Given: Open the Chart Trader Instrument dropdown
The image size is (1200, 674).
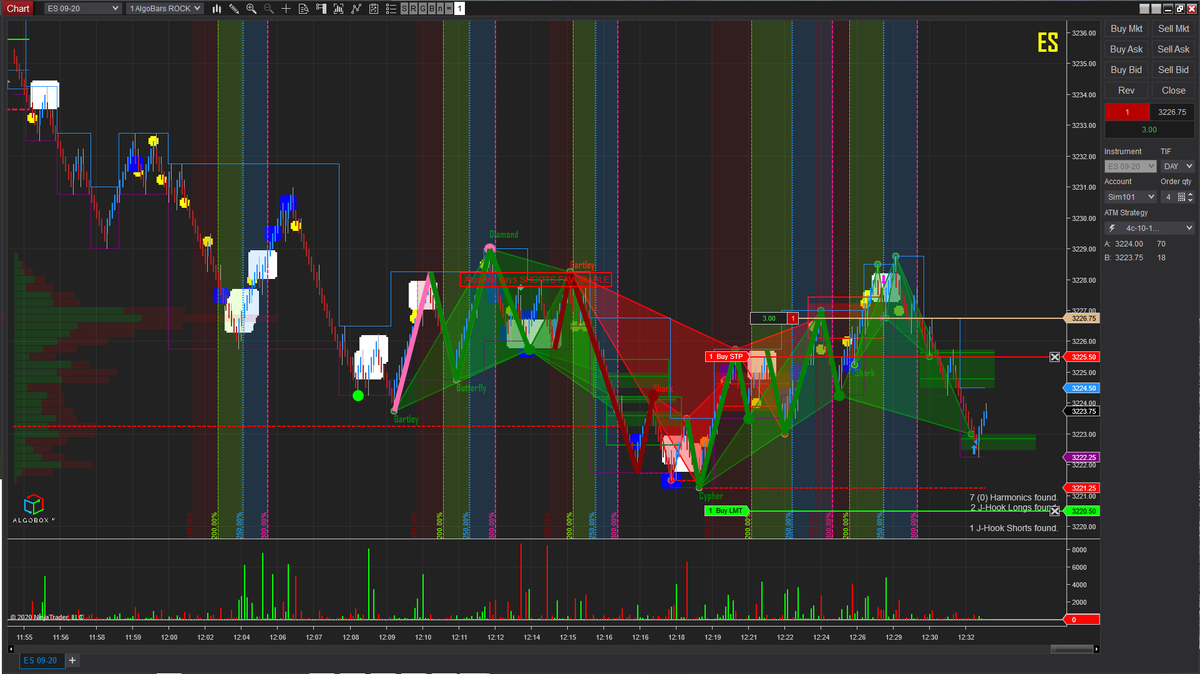Looking at the screenshot, I should click(x=1130, y=166).
